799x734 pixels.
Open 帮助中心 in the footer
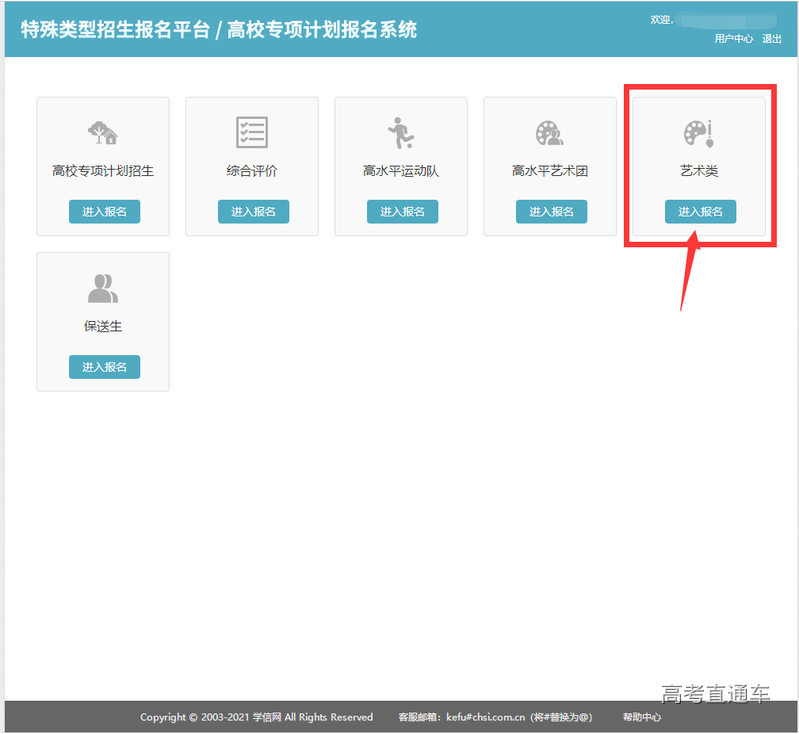tap(642, 717)
